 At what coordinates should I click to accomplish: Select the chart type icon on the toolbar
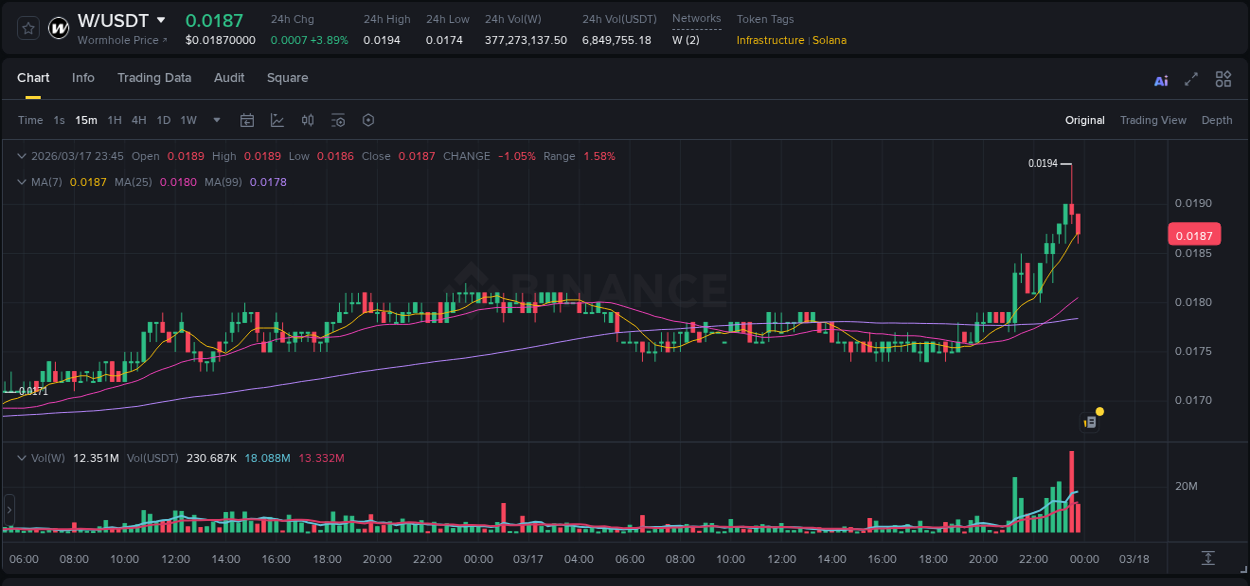277,120
